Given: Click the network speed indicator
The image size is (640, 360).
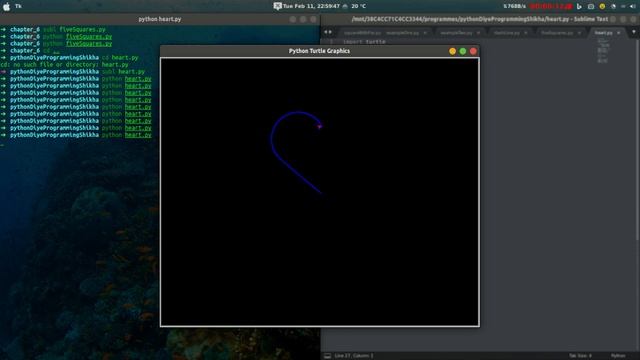Looking at the screenshot, I should pyautogui.click(x=514, y=6).
